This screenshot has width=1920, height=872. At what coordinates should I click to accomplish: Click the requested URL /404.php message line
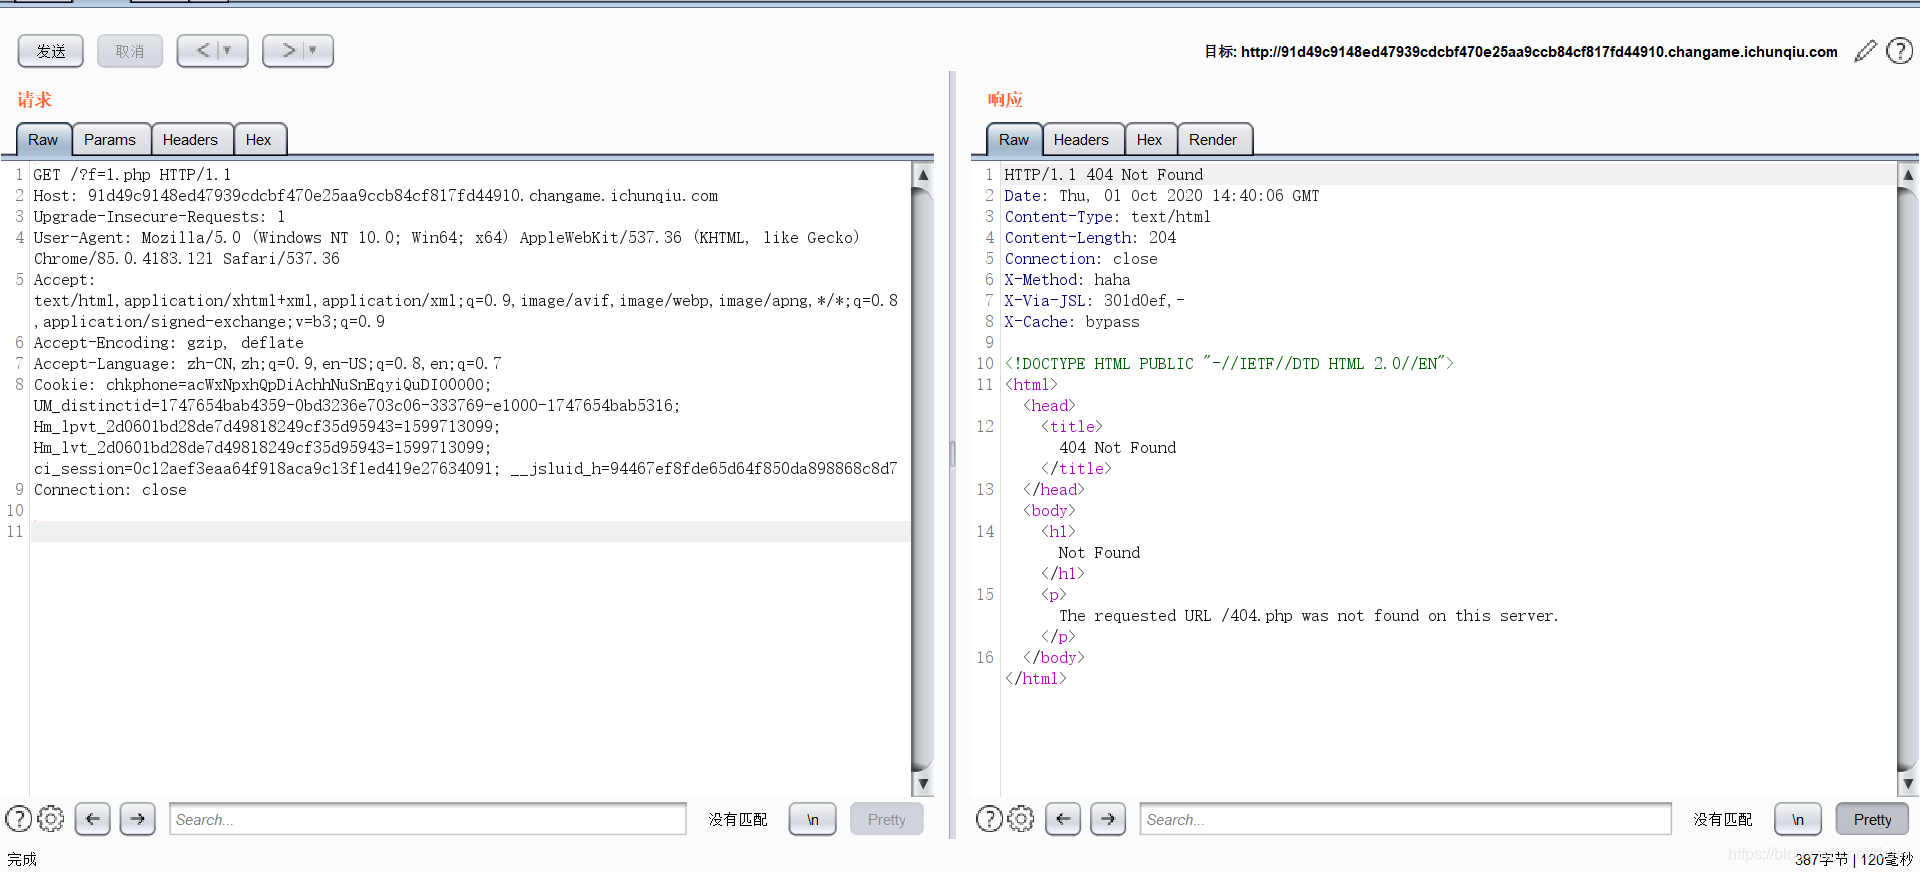pyautogui.click(x=1309, y=616)
